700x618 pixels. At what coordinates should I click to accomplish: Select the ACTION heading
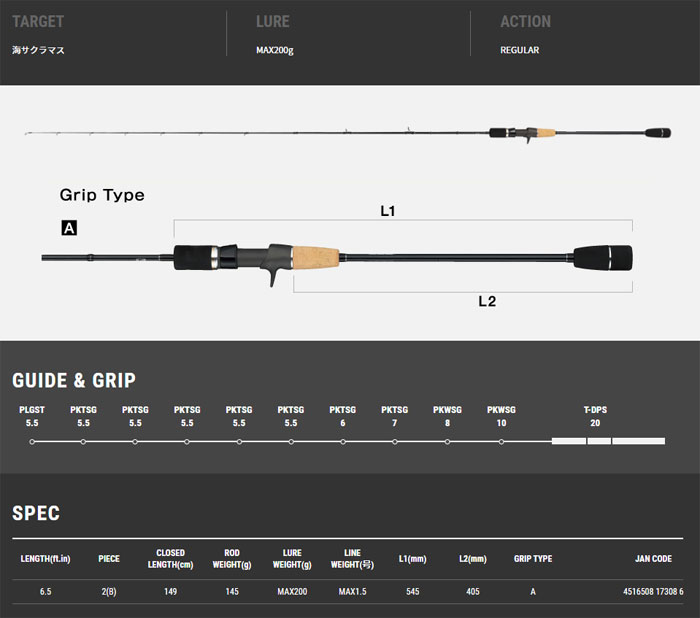525,21
